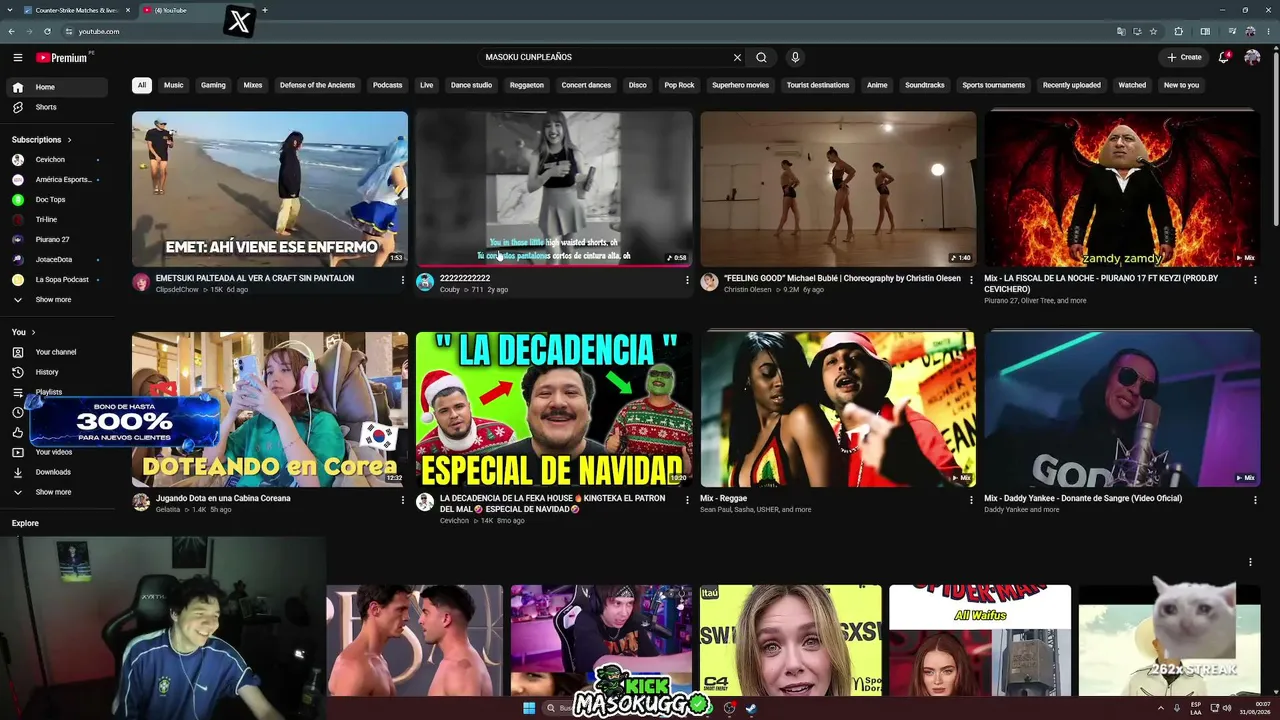Open the notifications bell
The height and width of the screenshot is (720, 1280).
1223,58
